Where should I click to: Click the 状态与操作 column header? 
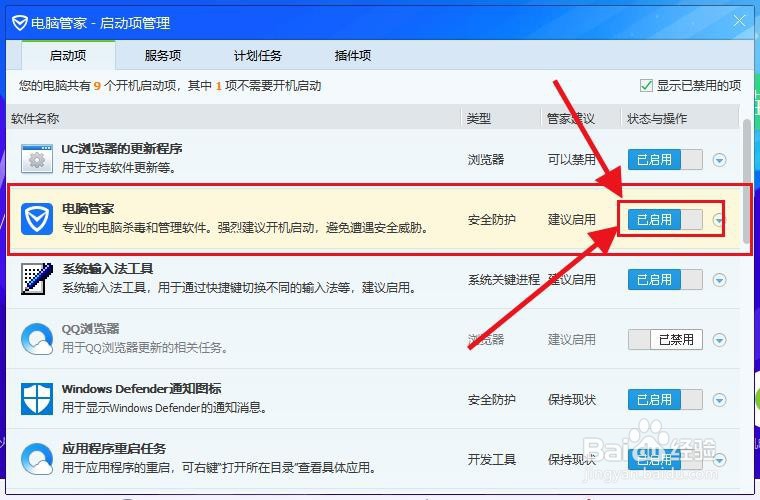coord(657,119)
